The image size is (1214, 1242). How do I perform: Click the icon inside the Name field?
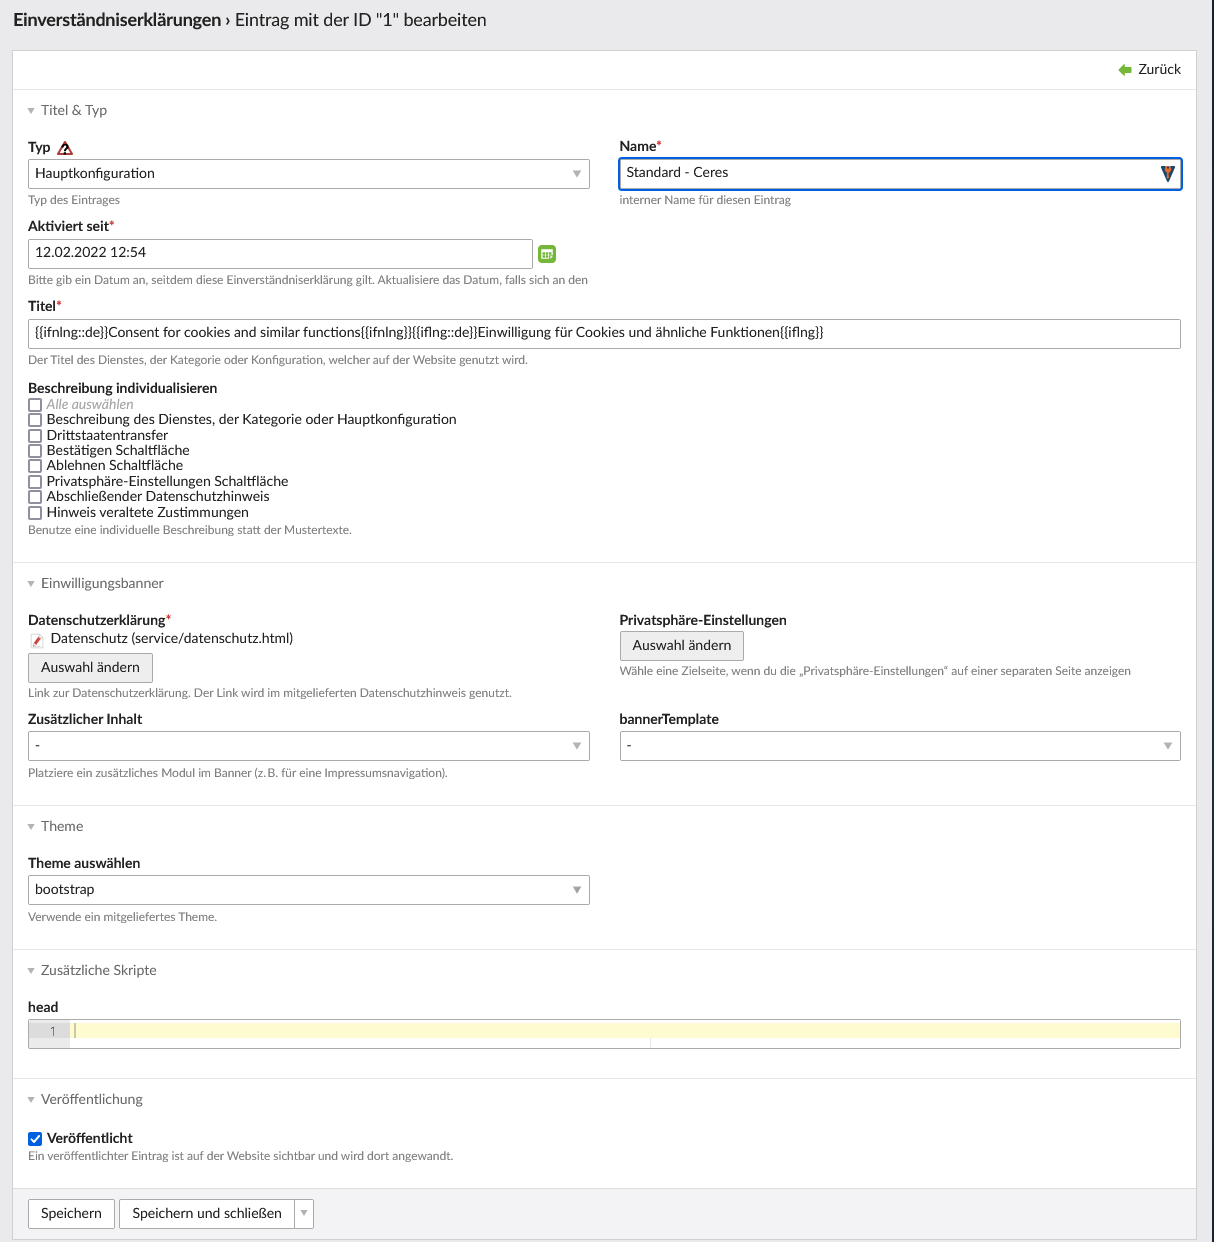click(1167, 174)
